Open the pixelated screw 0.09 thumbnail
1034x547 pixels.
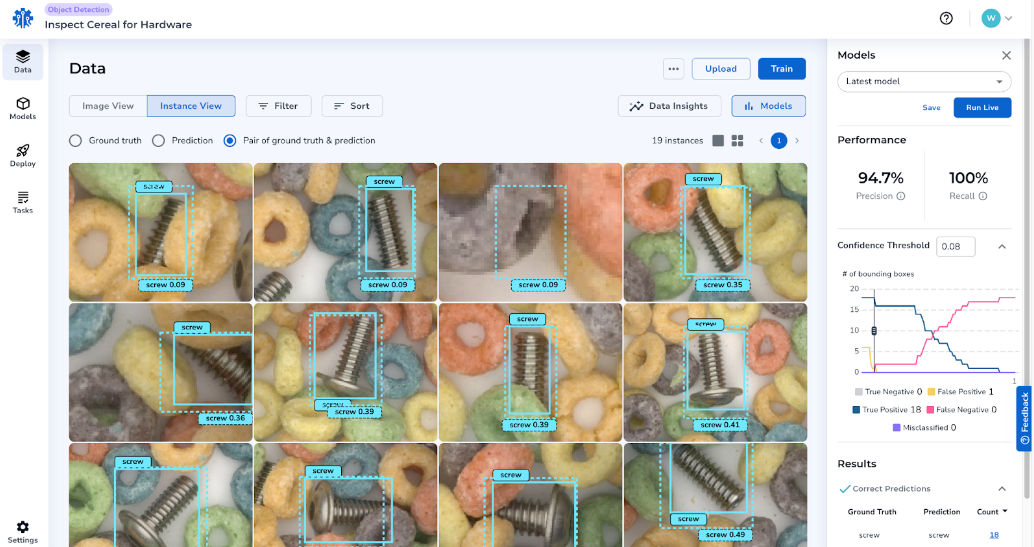[x=530, y=232]
